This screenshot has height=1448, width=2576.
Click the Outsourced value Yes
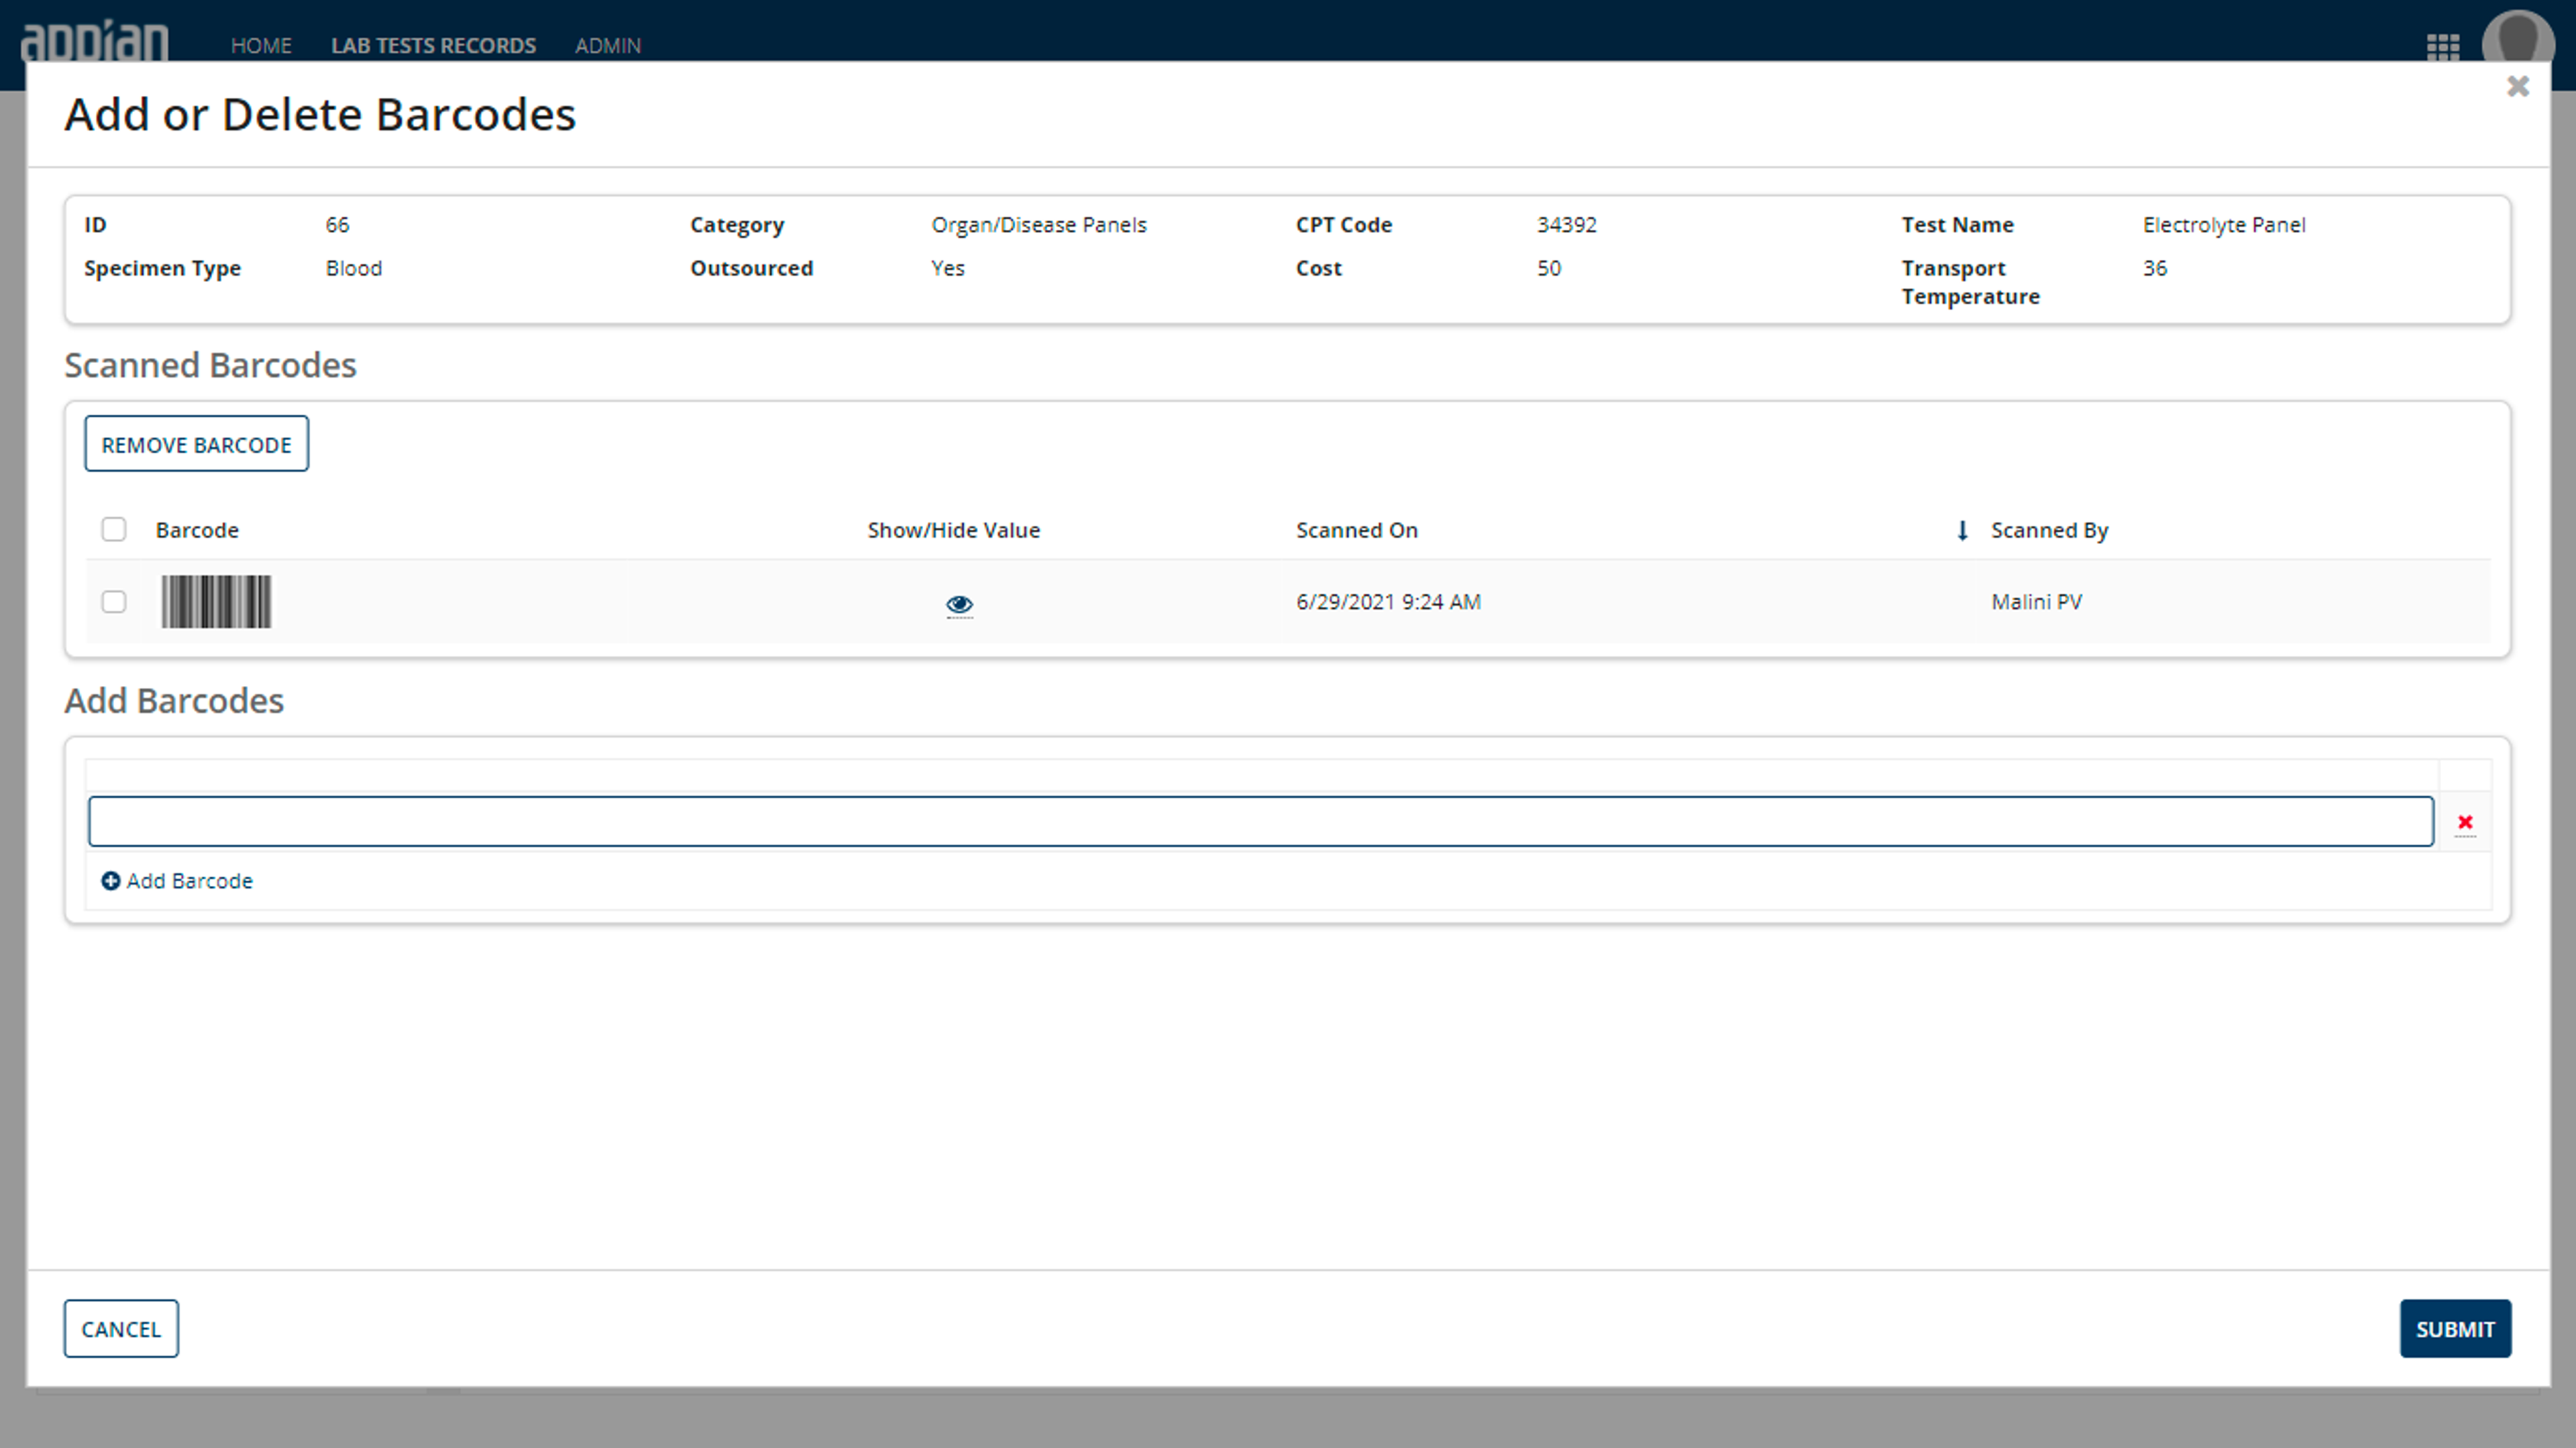[947, 268]
